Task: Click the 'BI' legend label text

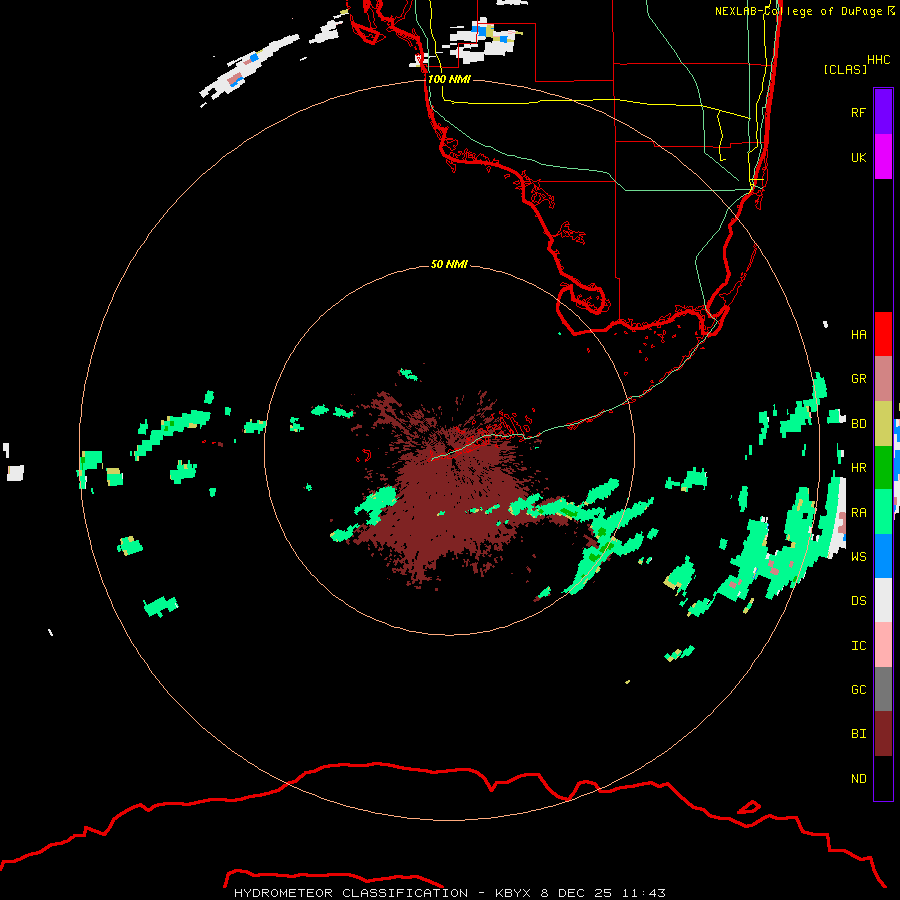Action: click(858, 734)
